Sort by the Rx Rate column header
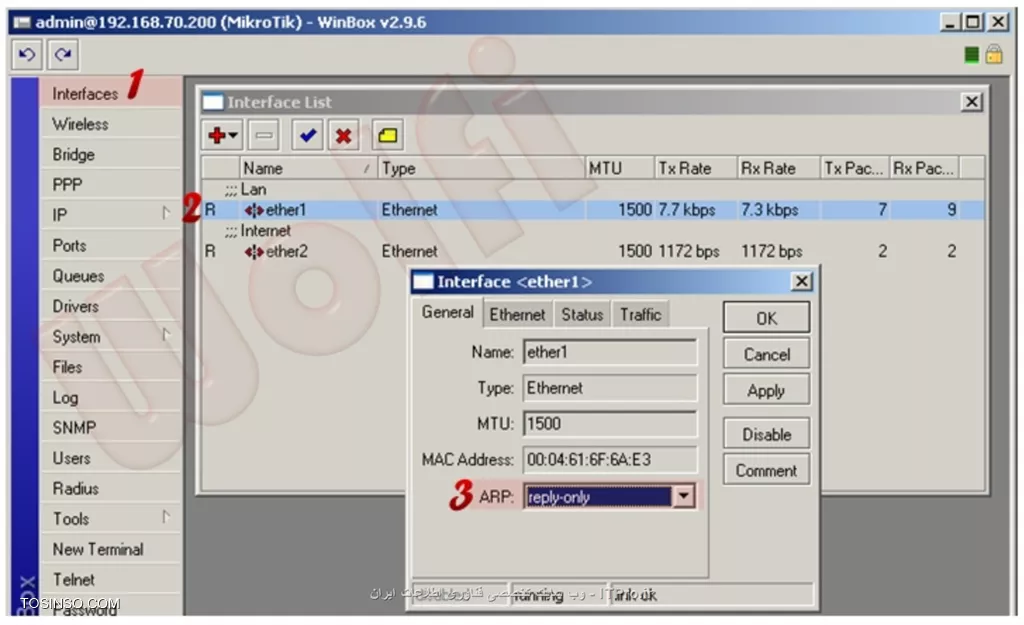Viewport: 1024px width, 625px height. (x=778, y=168)
